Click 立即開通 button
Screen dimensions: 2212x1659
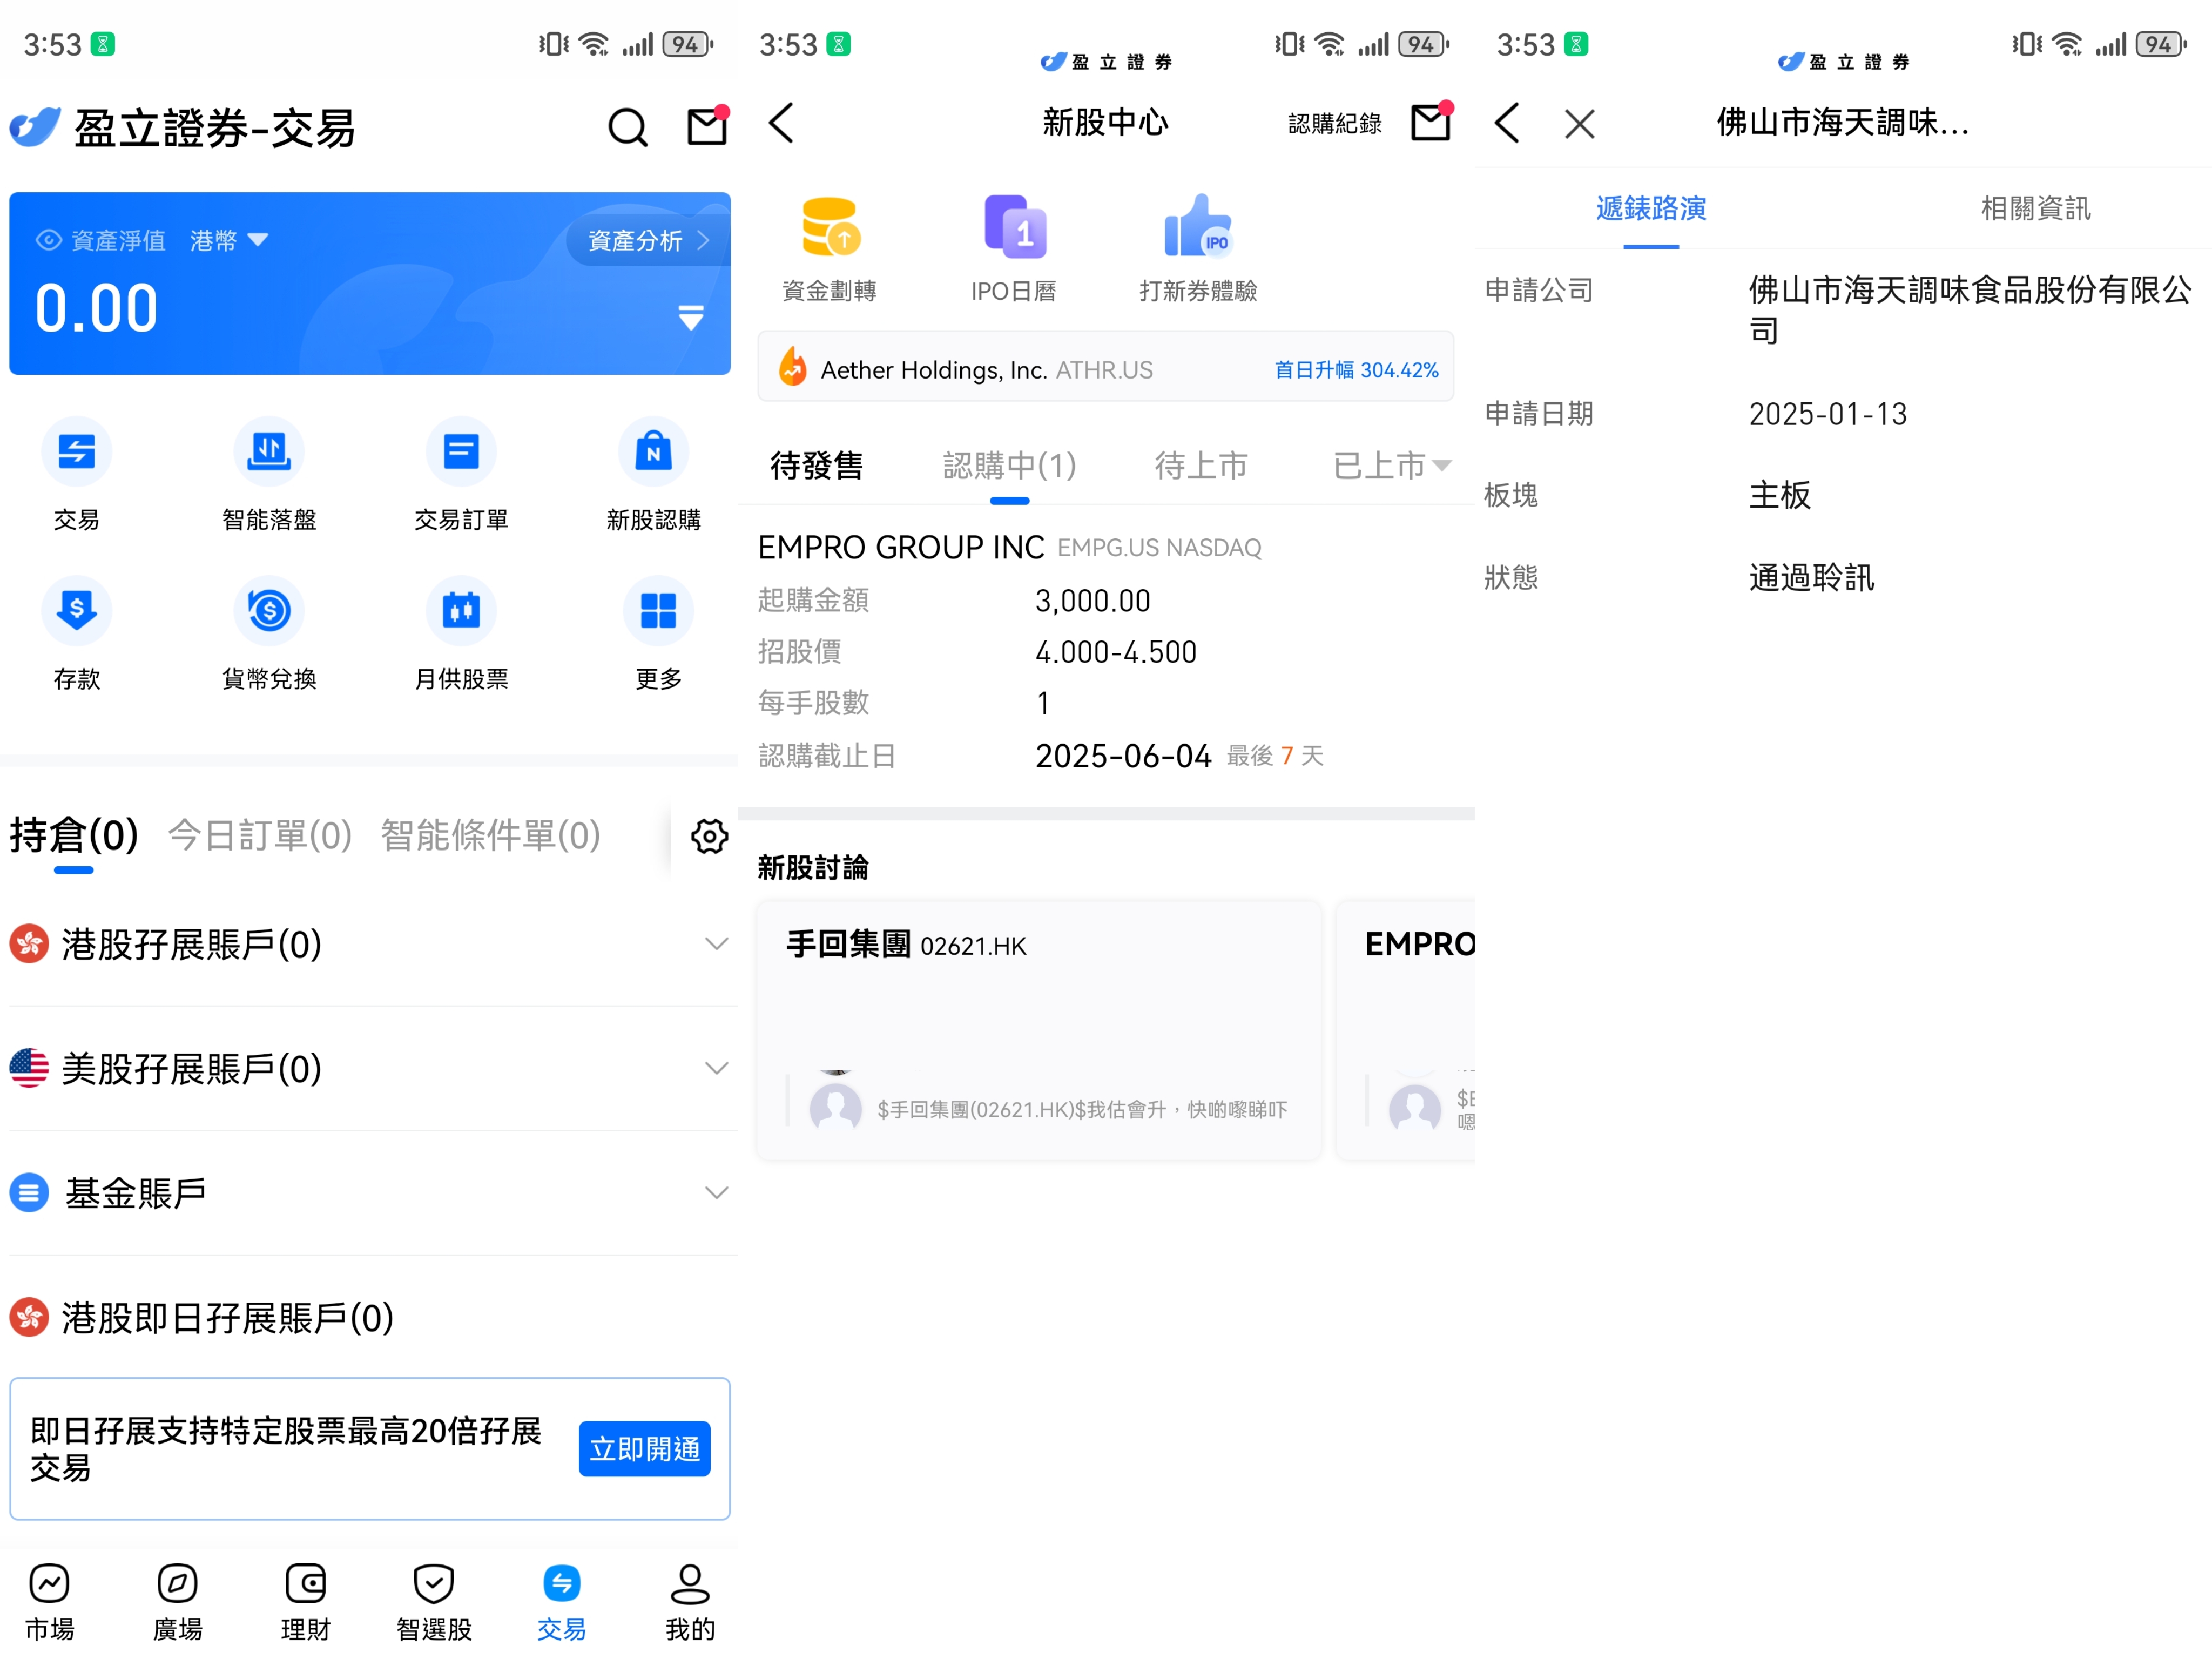[x=645, y=1448]
